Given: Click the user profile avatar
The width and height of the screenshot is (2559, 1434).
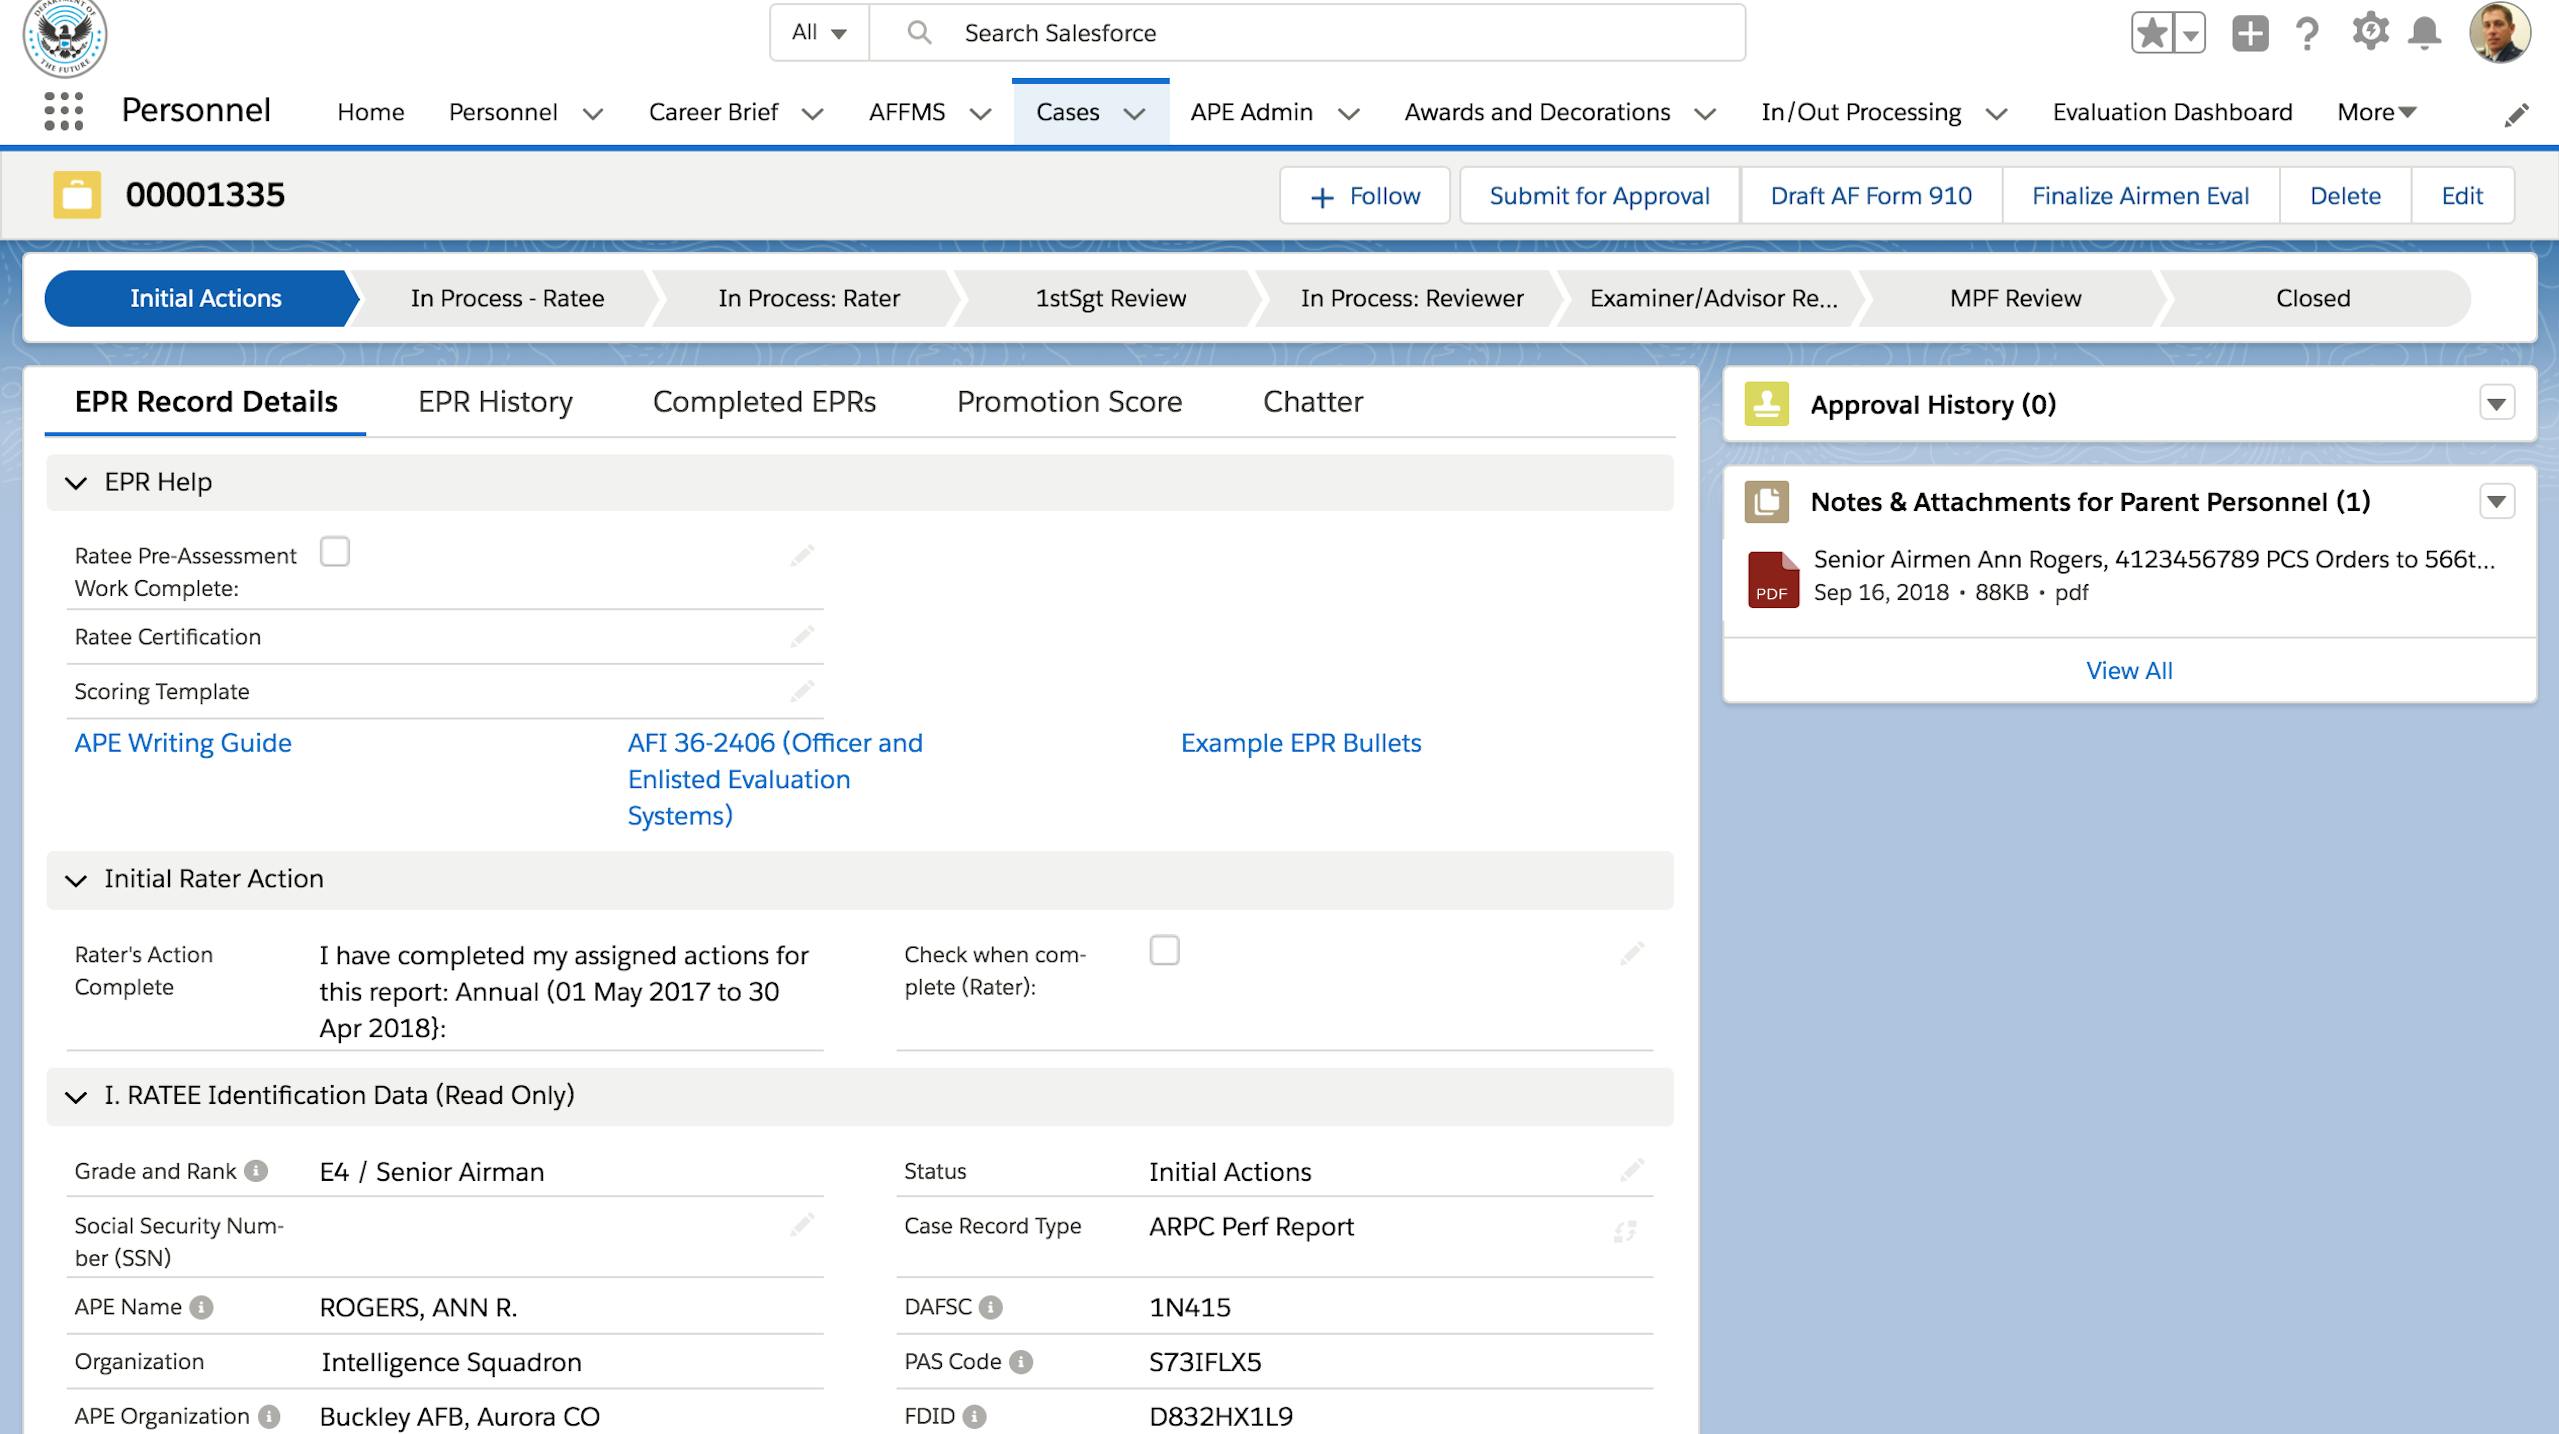Looking at the screenshot, I should click(x=2504, y=33).
